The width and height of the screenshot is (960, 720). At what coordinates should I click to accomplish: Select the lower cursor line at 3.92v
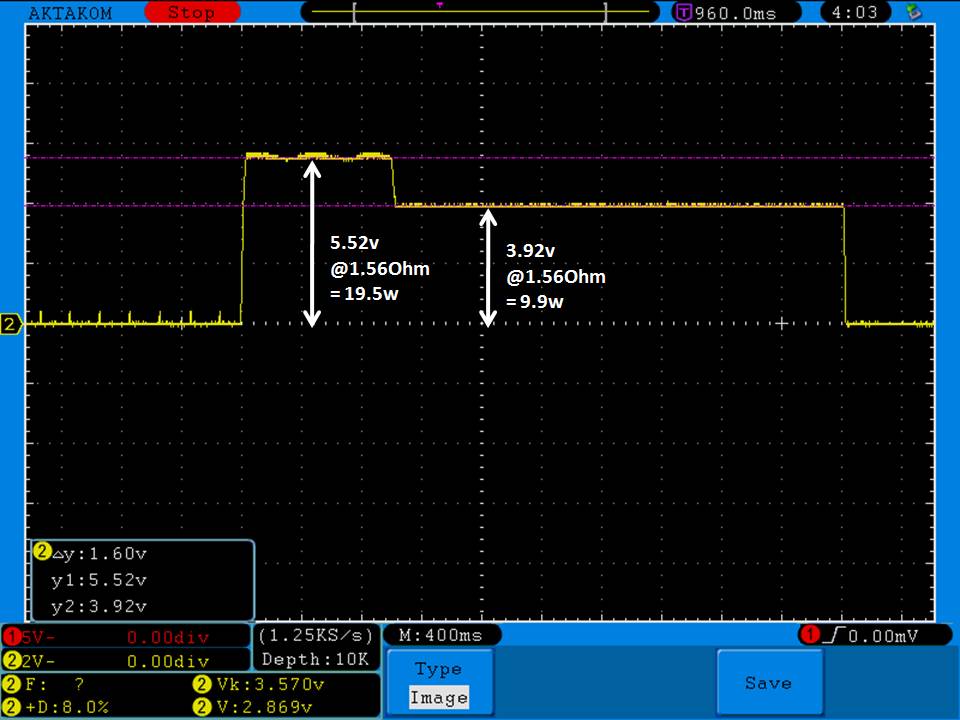coord(650,205)
